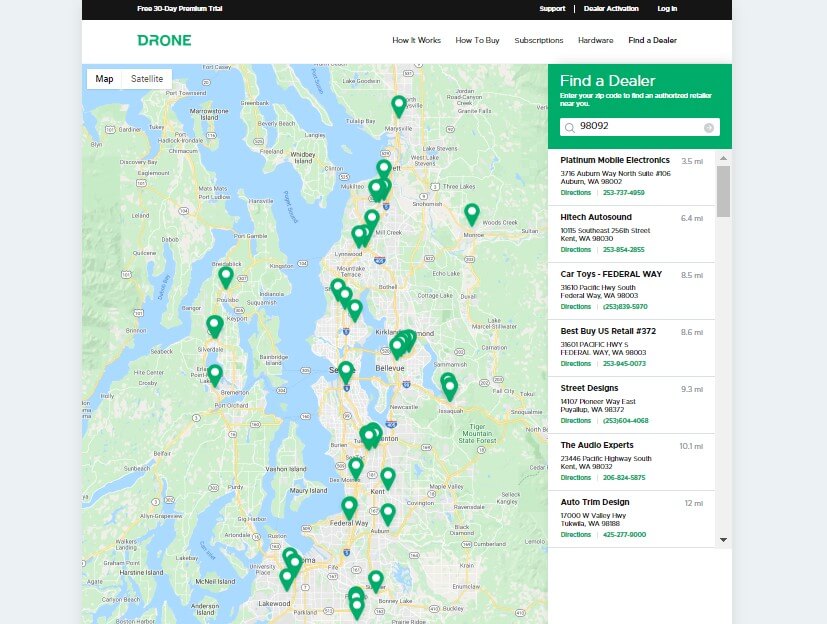Image resolution: width=827 pixels, height=624 pixels.
Task: Submit zip search with arrow button
Action: tap(709, 127)
